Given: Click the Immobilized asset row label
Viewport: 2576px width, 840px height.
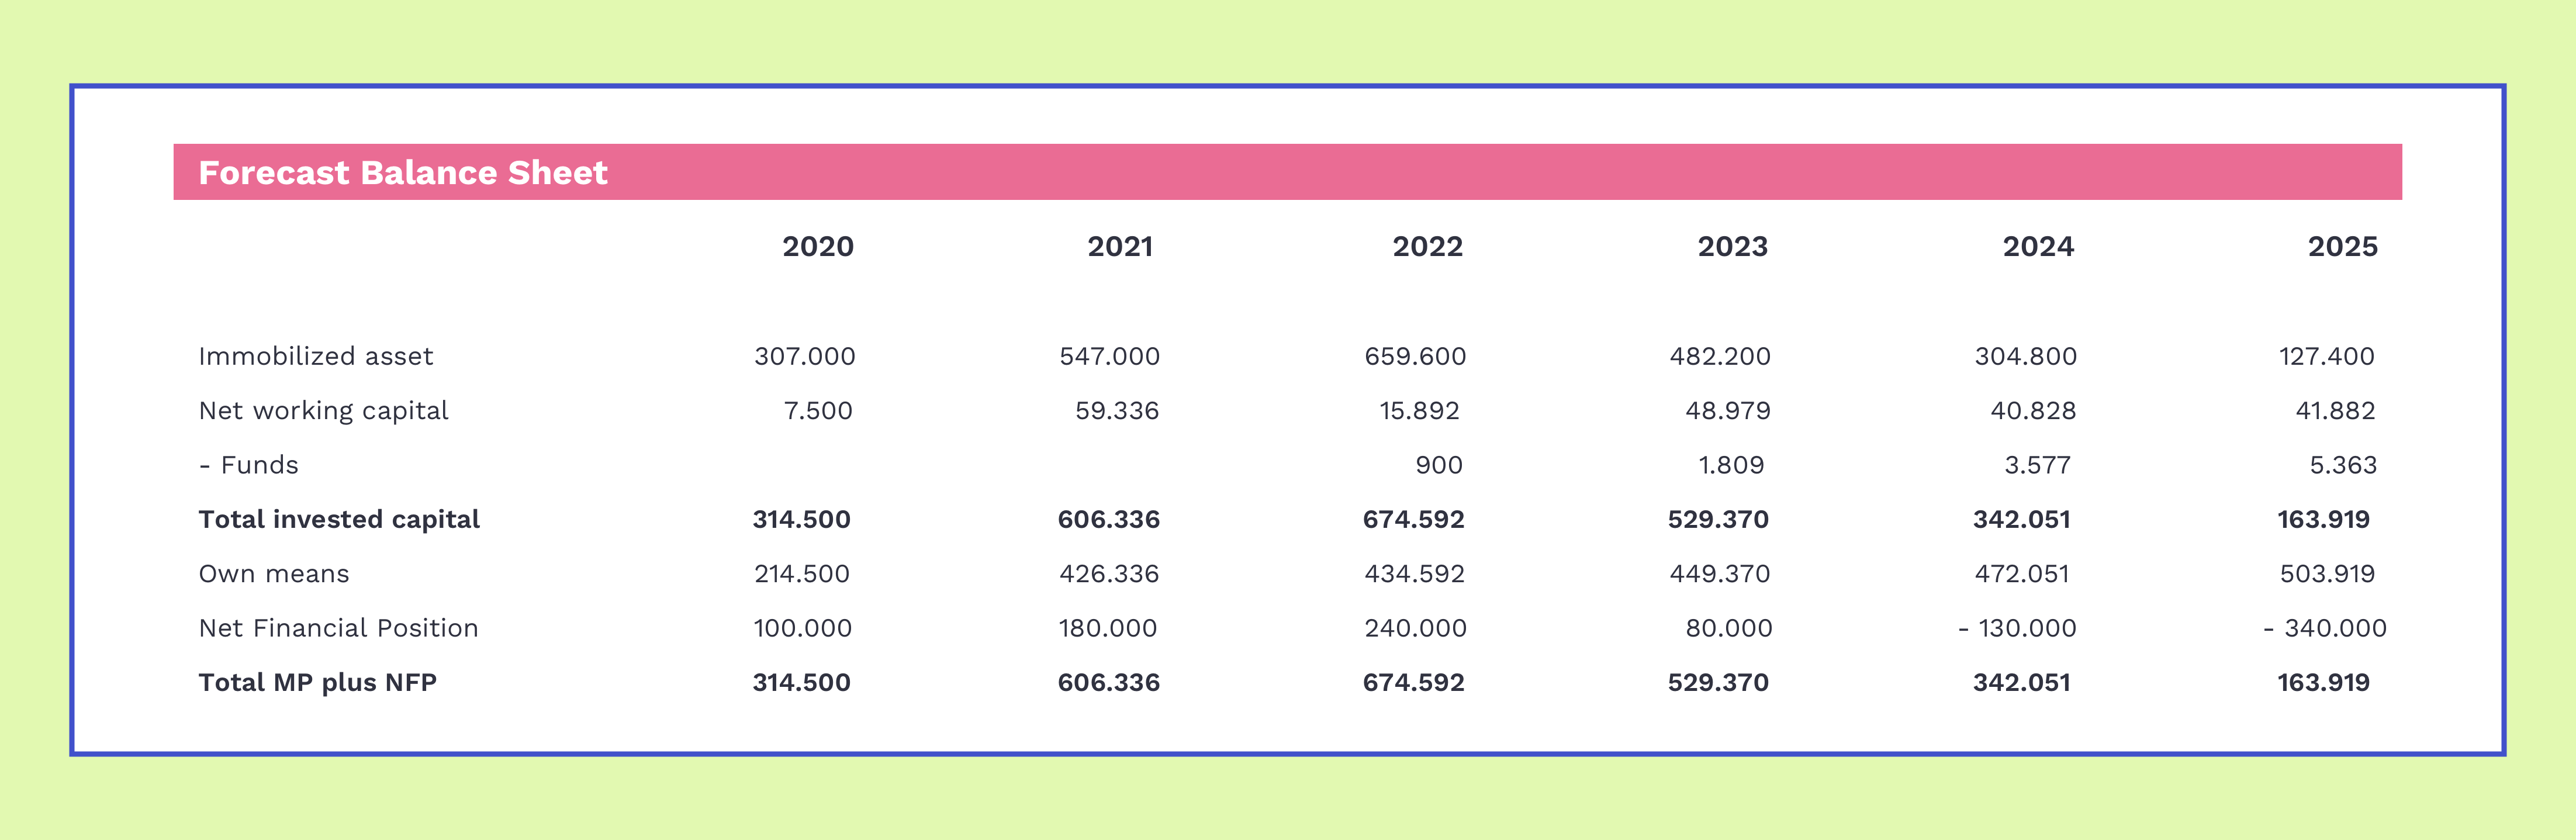Looking at the screenshot, I should pyautogui.click(x=316, y=356).
